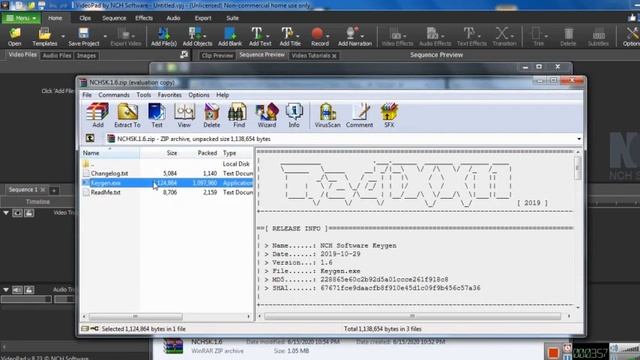Switch to VideoPad Export tab
640x360 pixels.
[x=203, y=18]
